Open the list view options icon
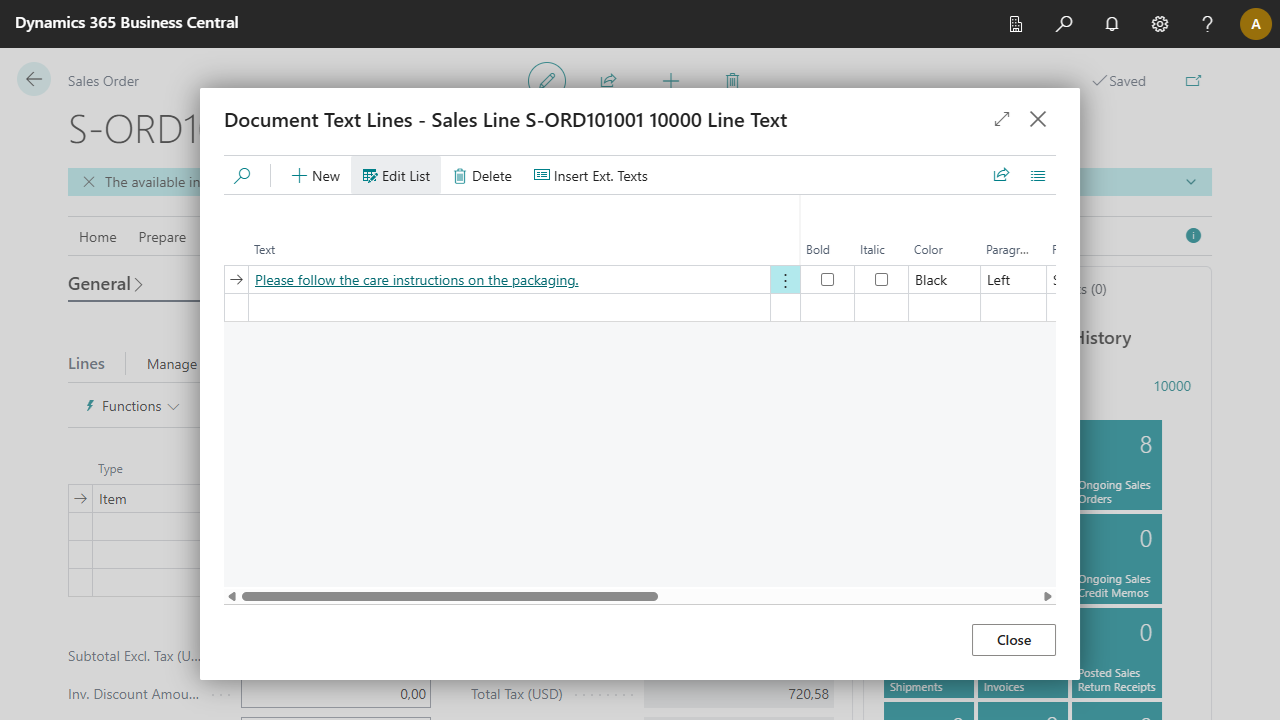The width and height of the screenshot is (1280, 720). click(x=1038, y=176)
